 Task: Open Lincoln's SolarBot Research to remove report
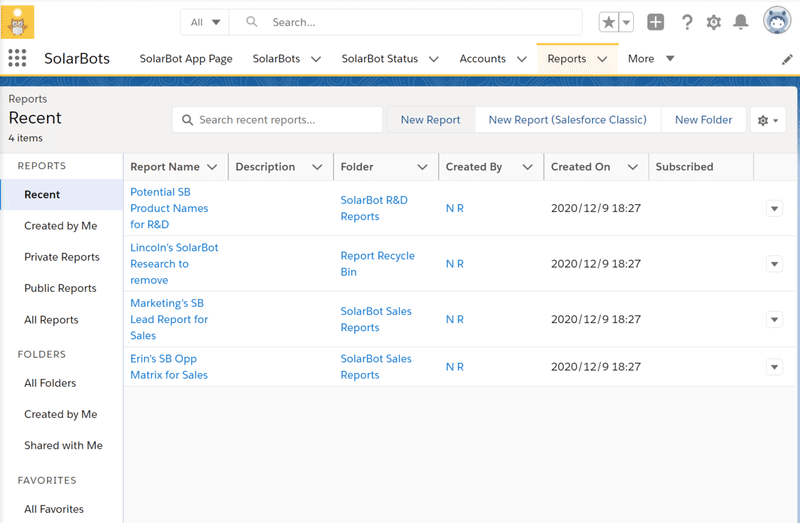point(174,264)
